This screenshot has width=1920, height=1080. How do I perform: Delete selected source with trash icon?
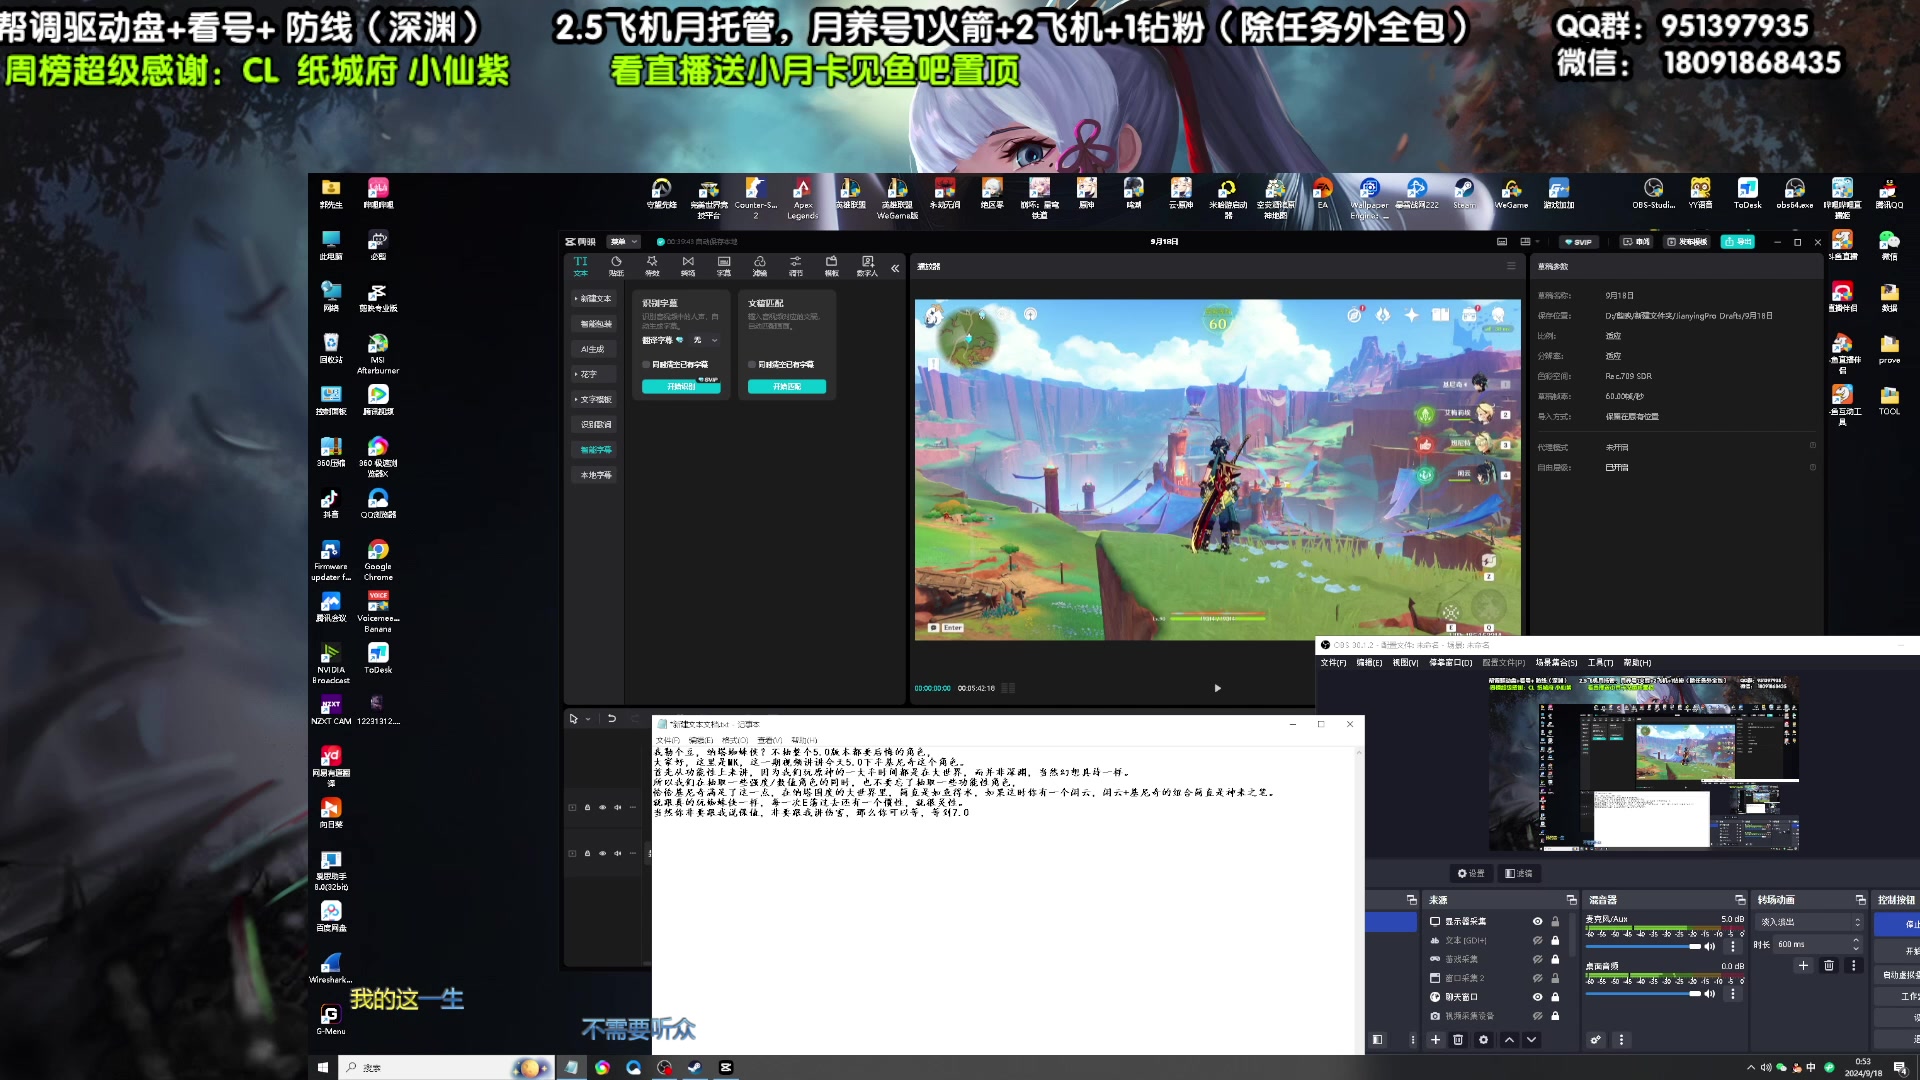(1458, 1040)
